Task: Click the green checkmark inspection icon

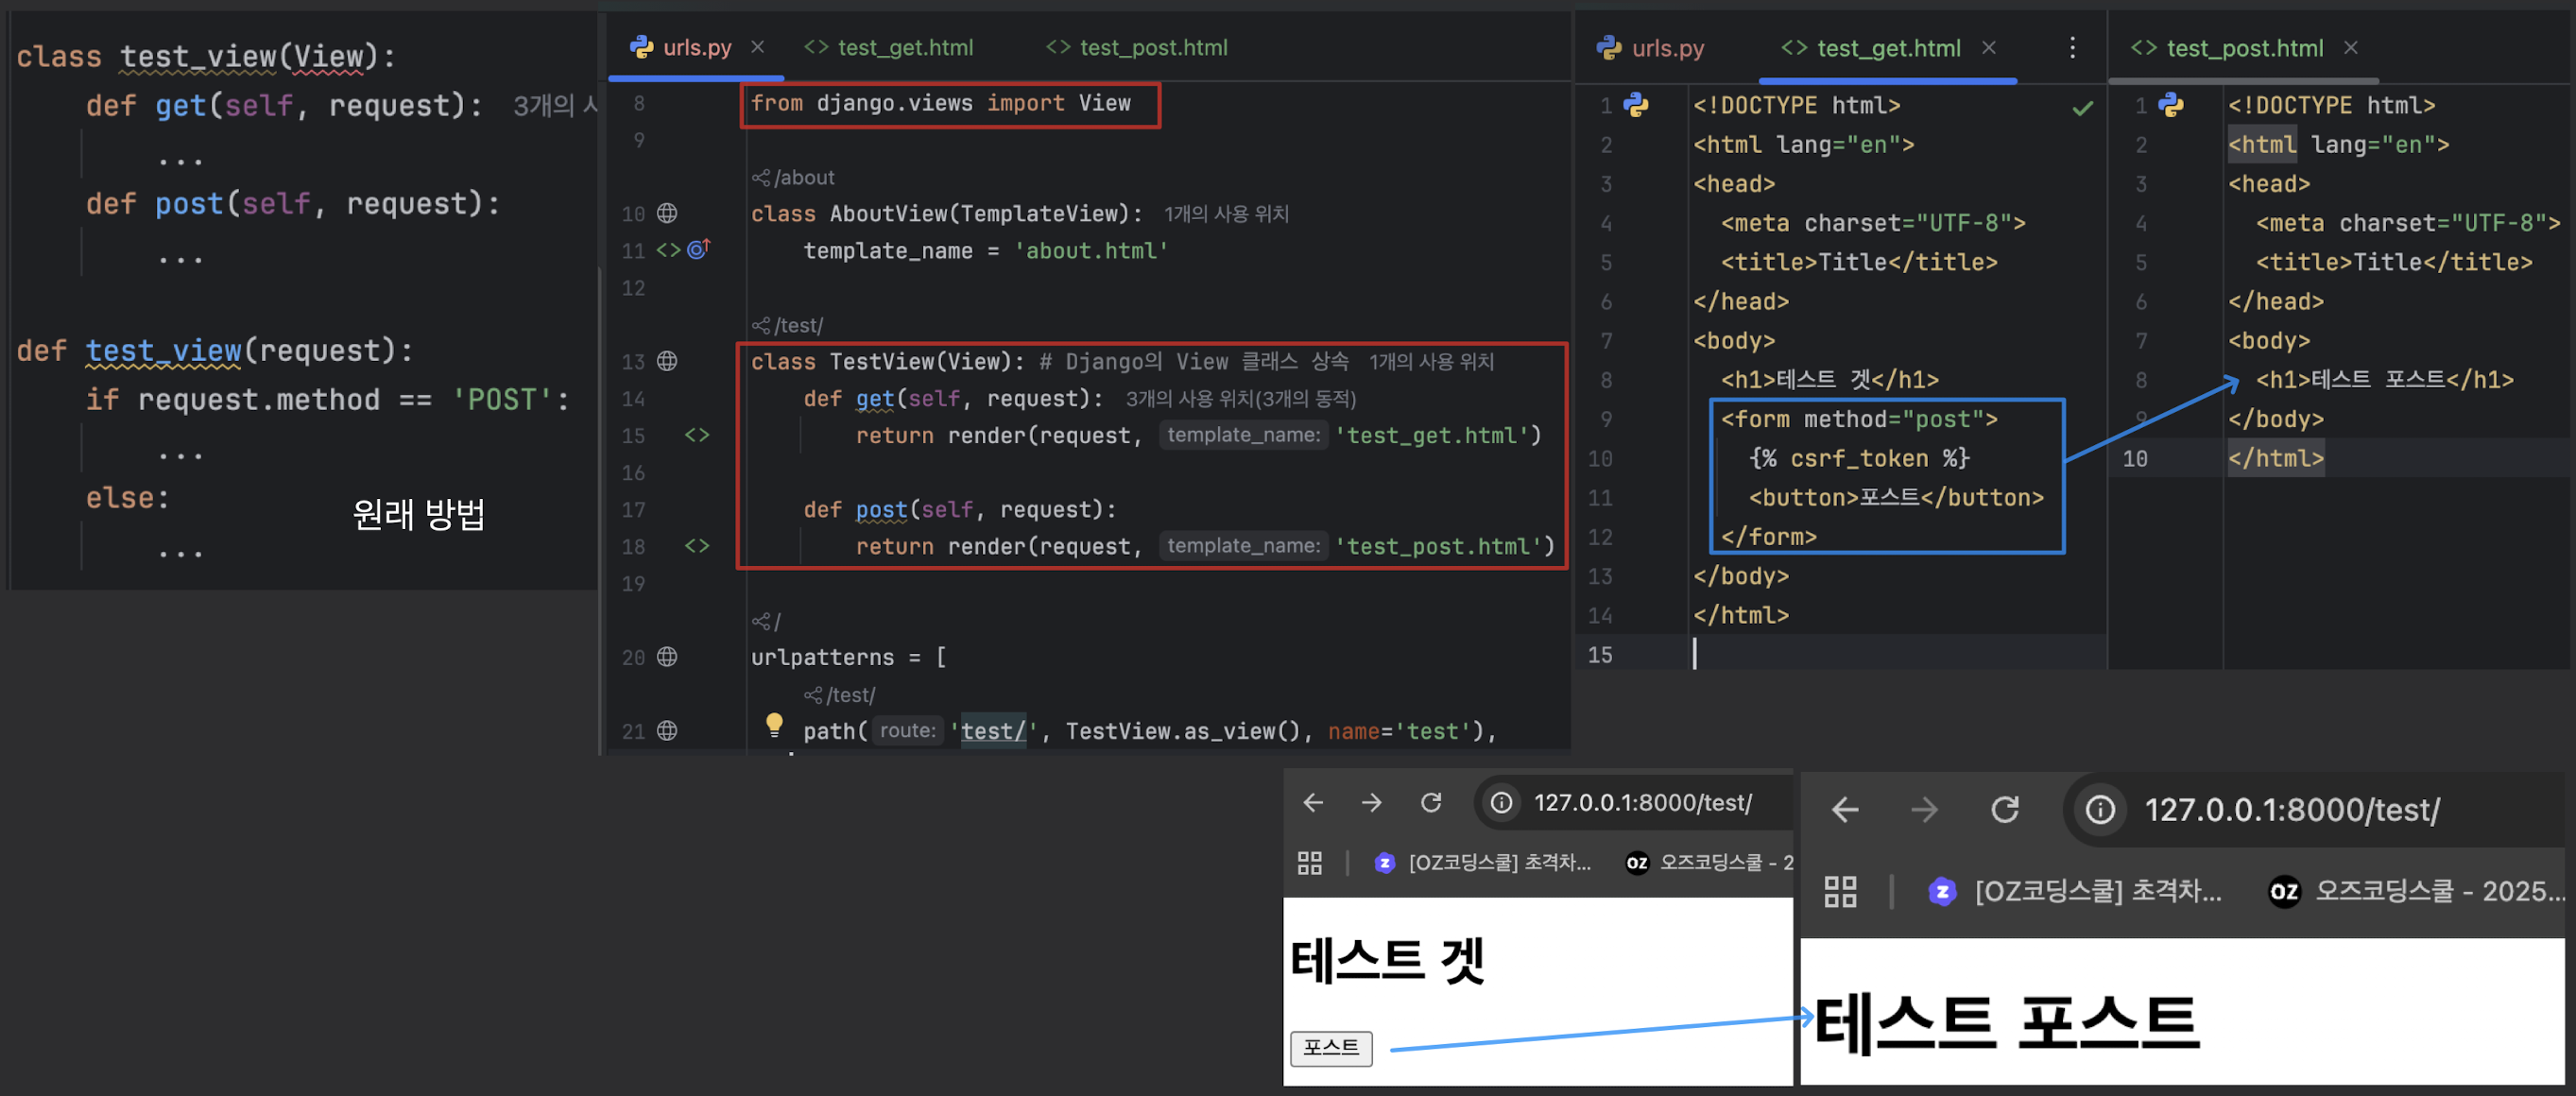Action: point(2082,108)
